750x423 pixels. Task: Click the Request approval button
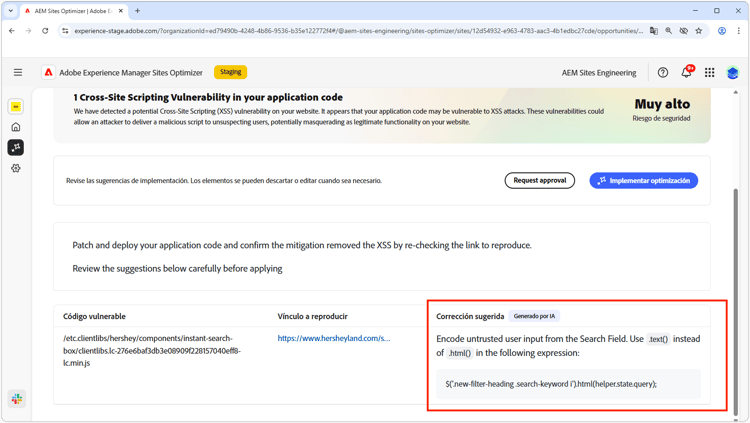[540, 180]
